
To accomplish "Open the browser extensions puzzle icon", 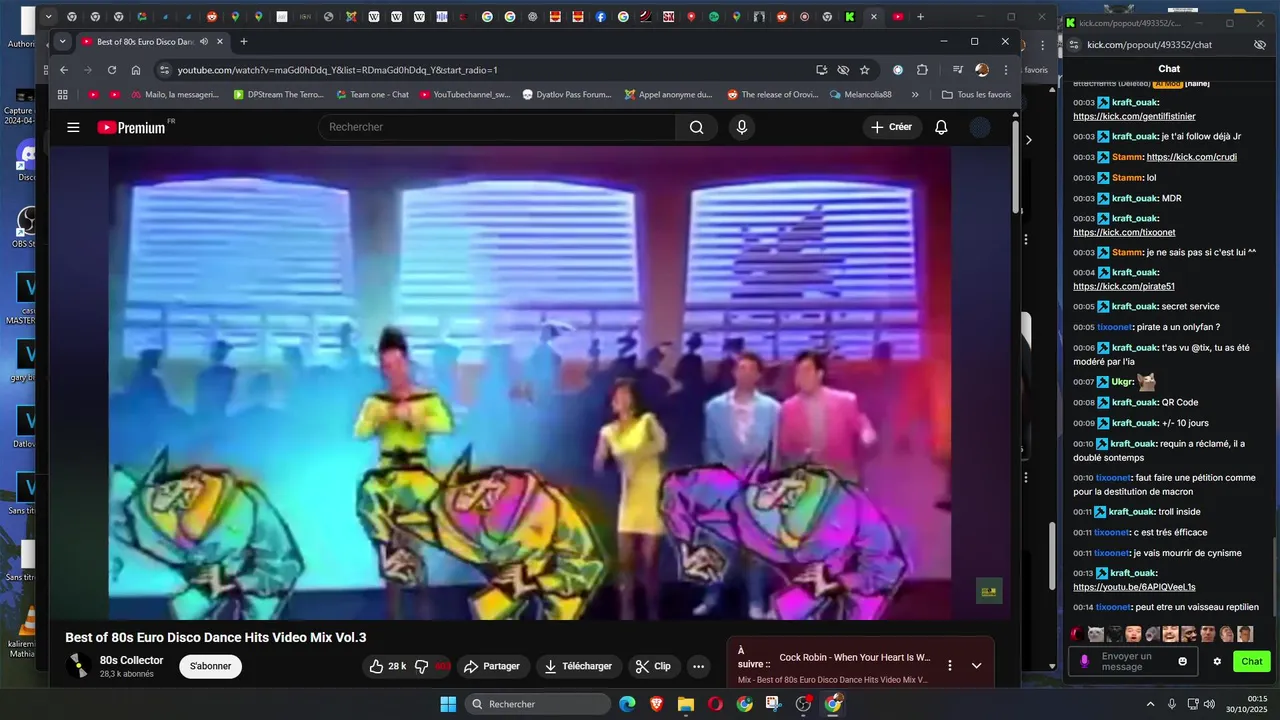I will pyautogui.click(x=922, y=70).
